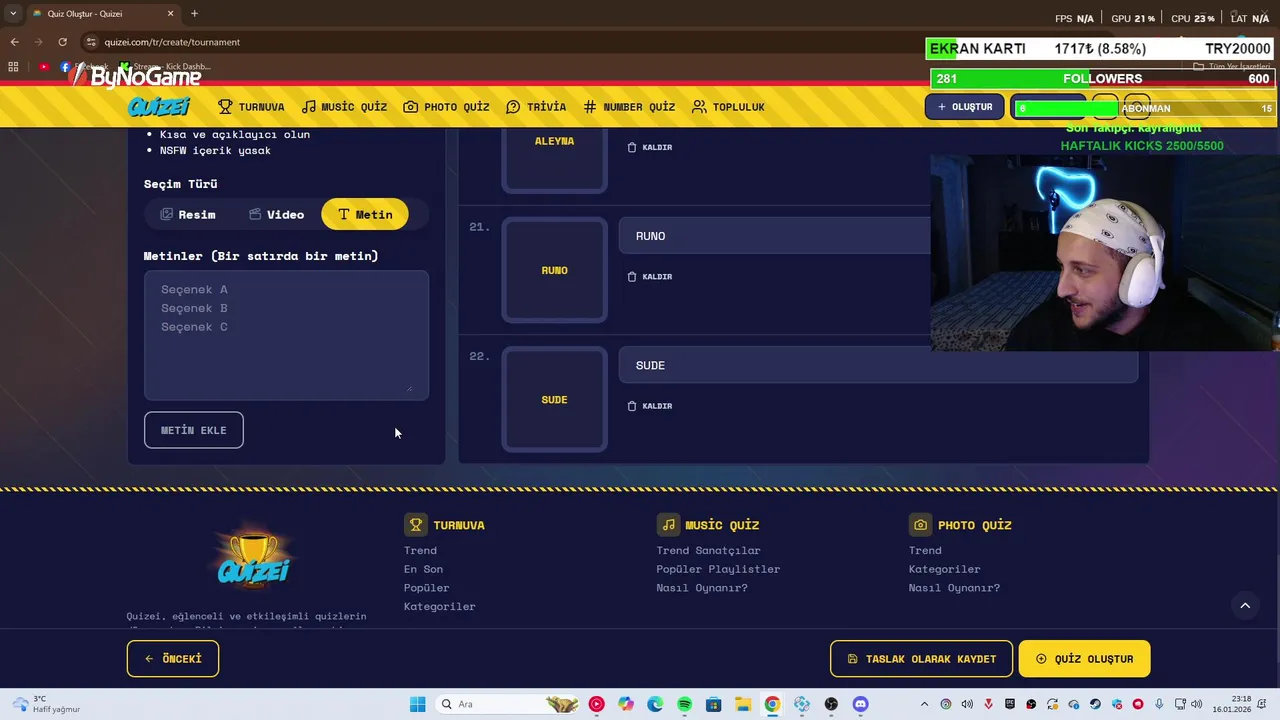1280x720 pixels.
Task: Open Photo Quiz Trend footer link
Action: click(925, 550)
